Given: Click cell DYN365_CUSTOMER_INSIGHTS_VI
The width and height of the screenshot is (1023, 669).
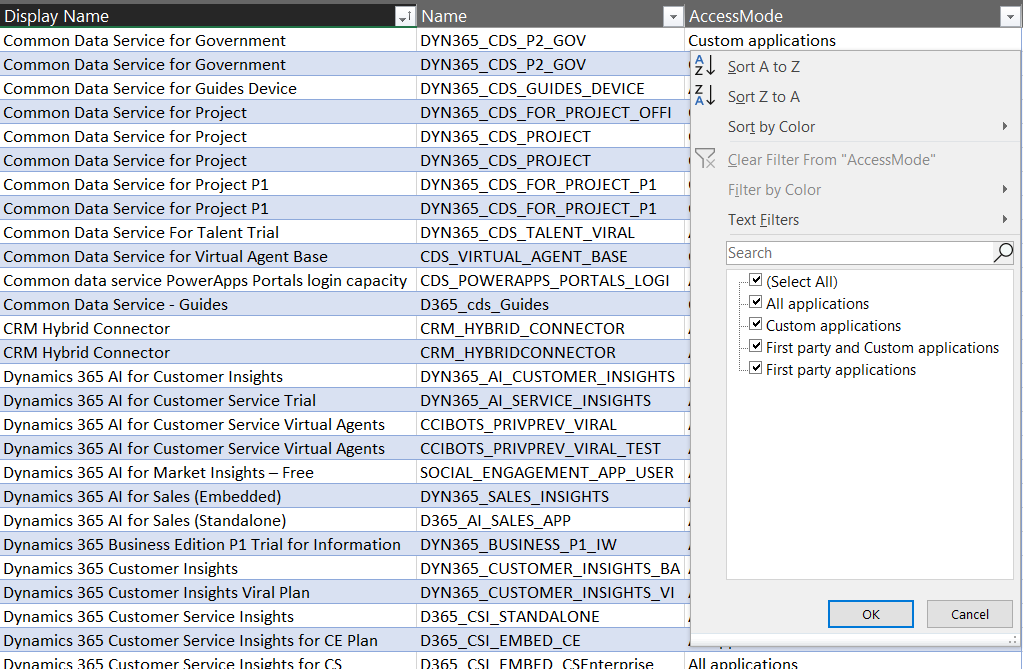Looking at the screenshot, I should (551, 593).
